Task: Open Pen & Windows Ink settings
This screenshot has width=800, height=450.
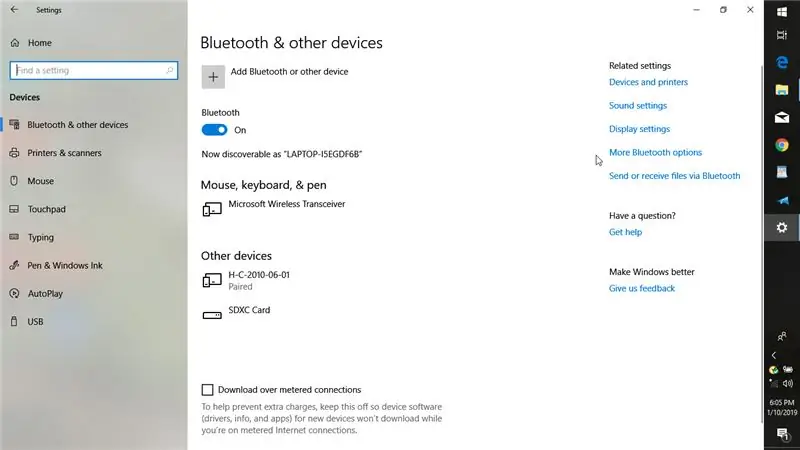Action: pos(65,265)
